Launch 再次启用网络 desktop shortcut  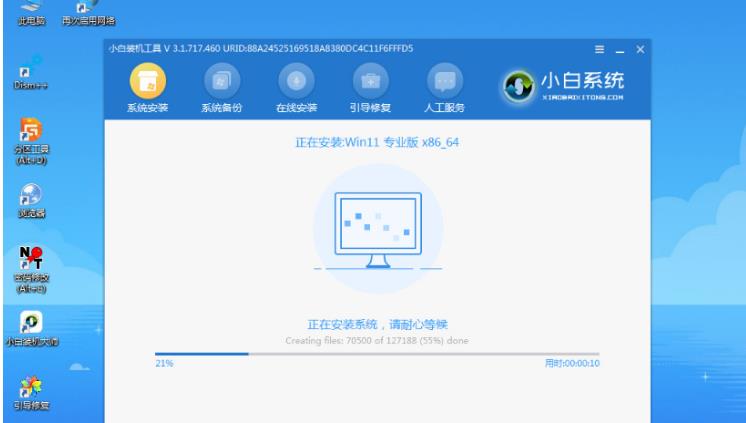click(88, 13)
